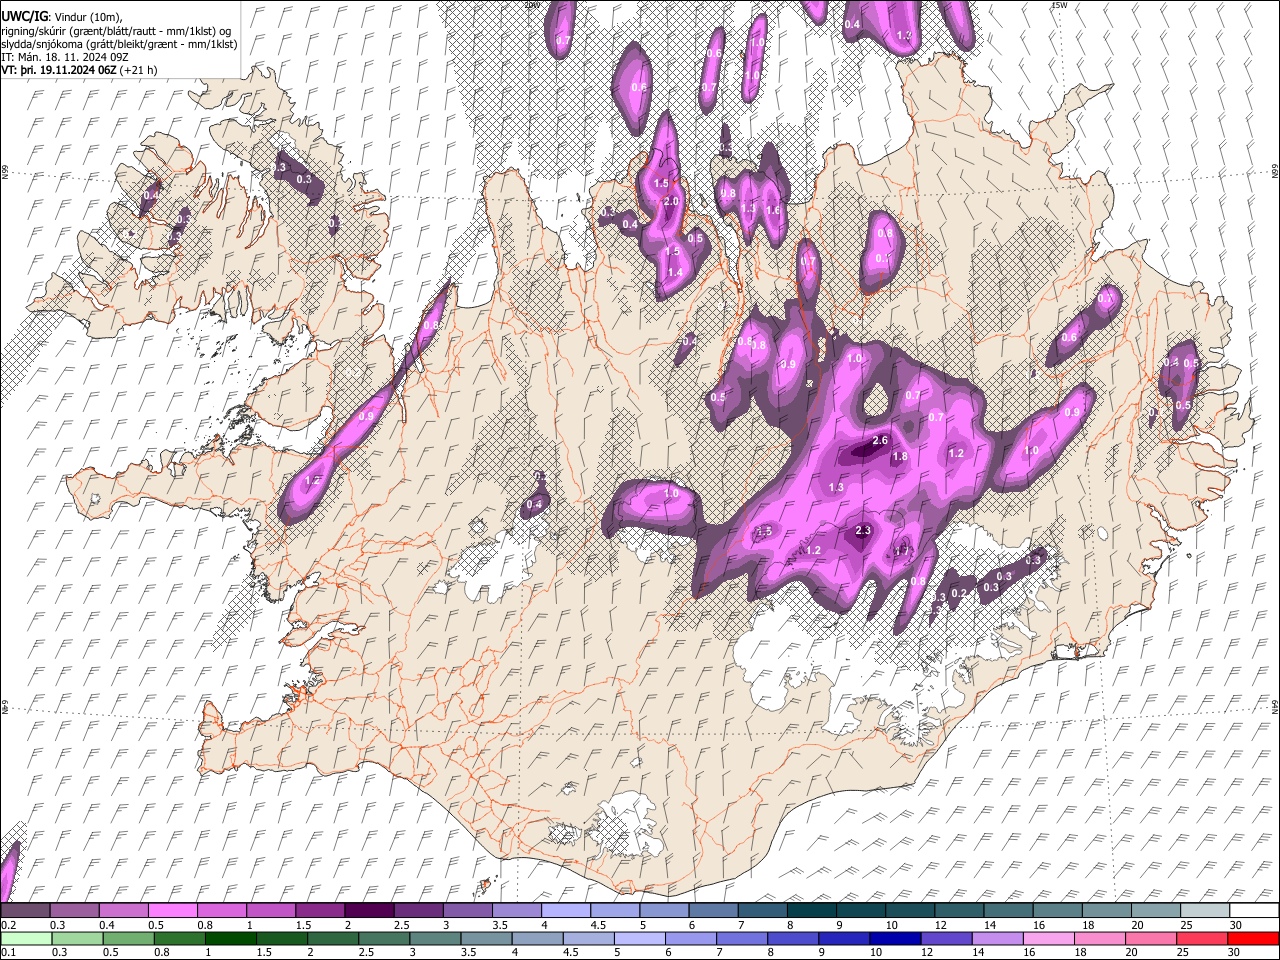Pick the darkest purple top-row swatch at 2
The image size is (1280, 960).
point(368,910)
